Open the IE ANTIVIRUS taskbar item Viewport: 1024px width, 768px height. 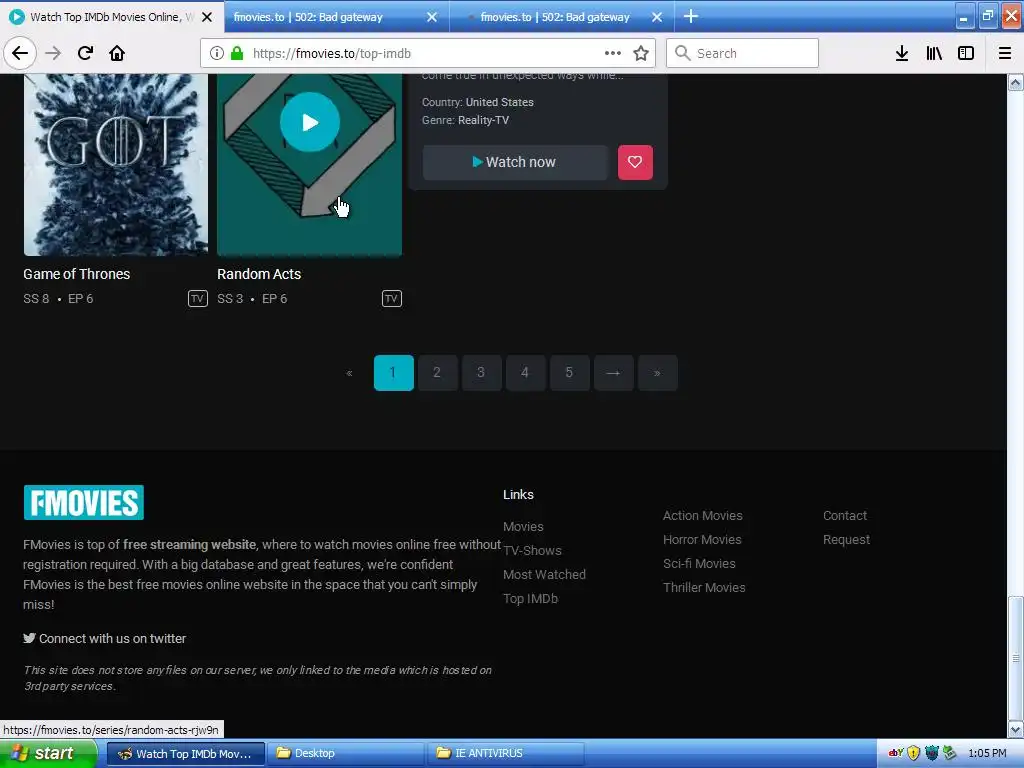[506, 754]
